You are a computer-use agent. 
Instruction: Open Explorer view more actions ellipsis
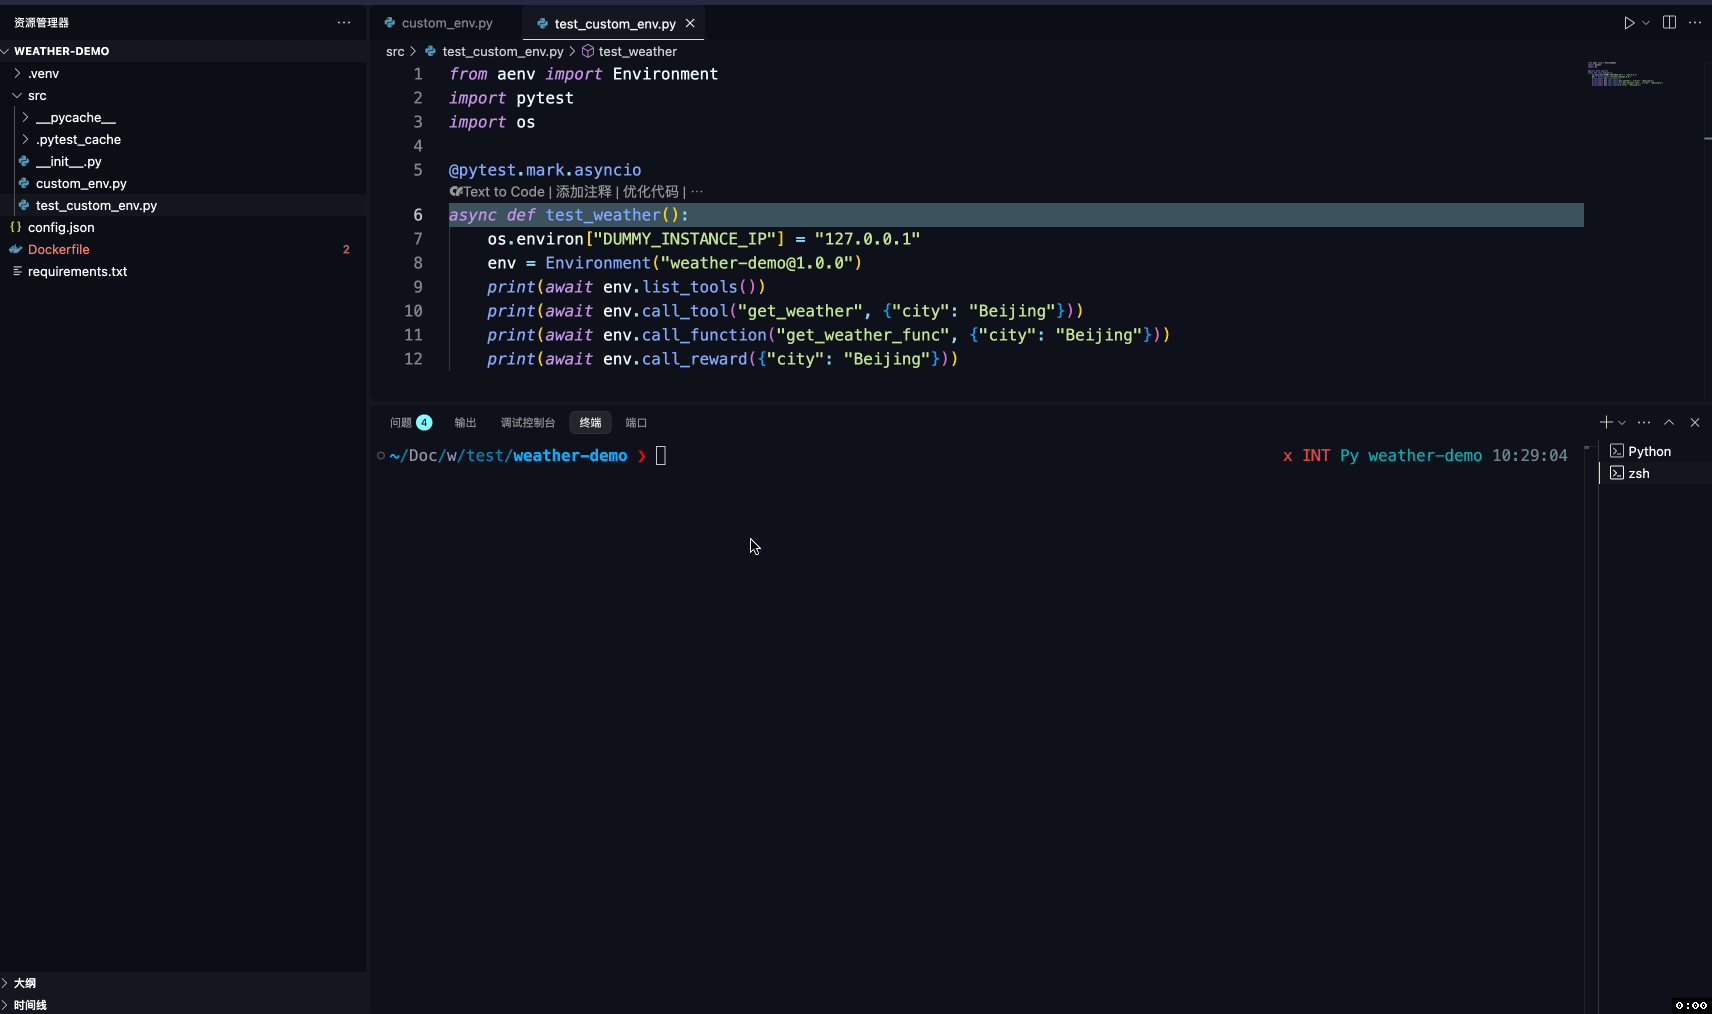(x=344, y=22)
